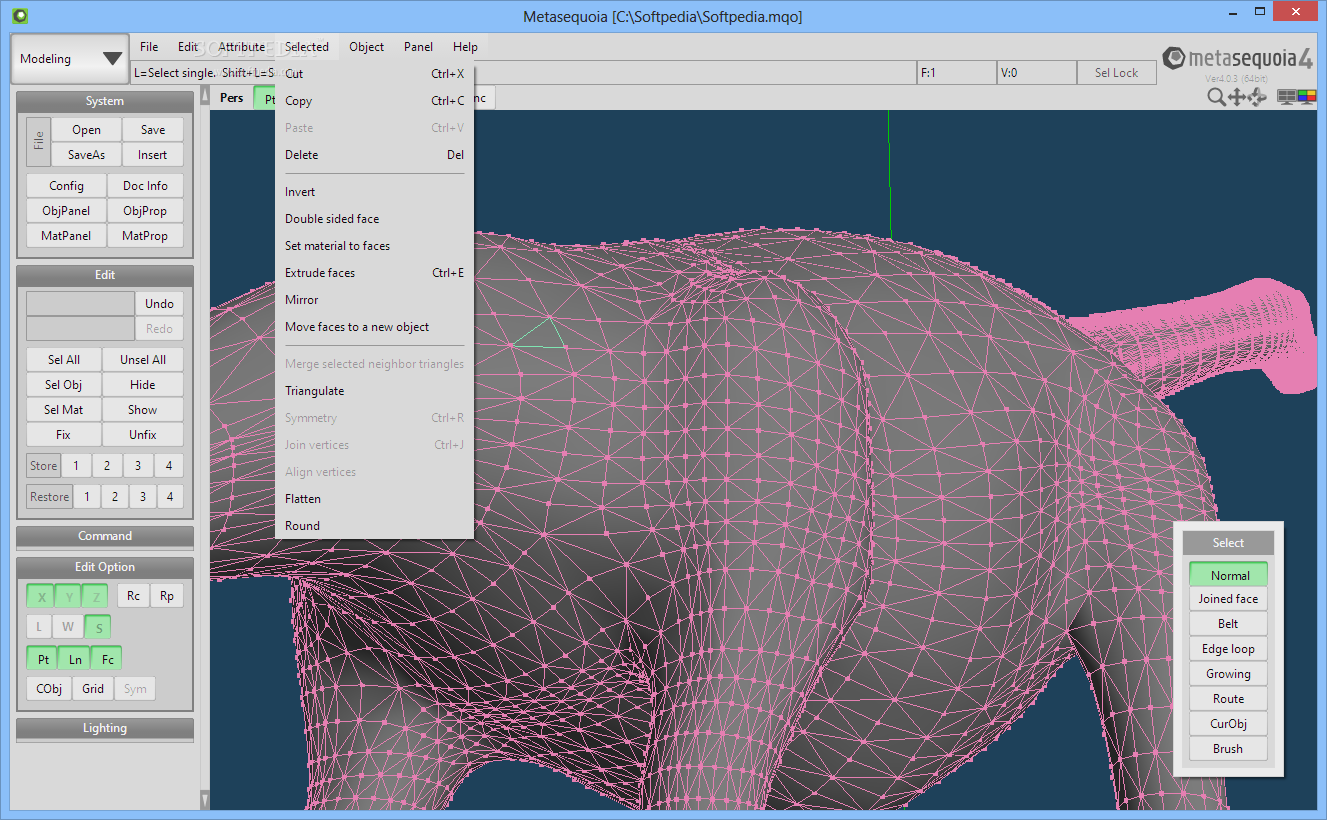Click the Unsel All button
Image resolution: width=1327 pixels, height=820 pixels.
(x=143, y=360)
